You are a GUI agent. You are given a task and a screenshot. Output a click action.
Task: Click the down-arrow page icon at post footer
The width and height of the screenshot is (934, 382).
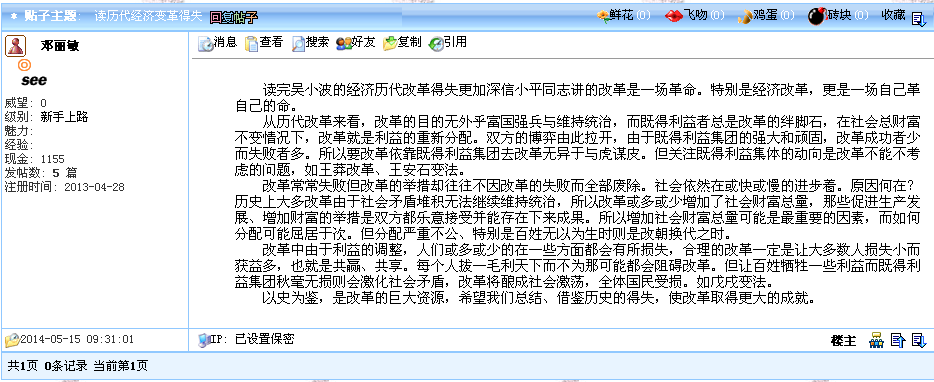coord(919,340)
